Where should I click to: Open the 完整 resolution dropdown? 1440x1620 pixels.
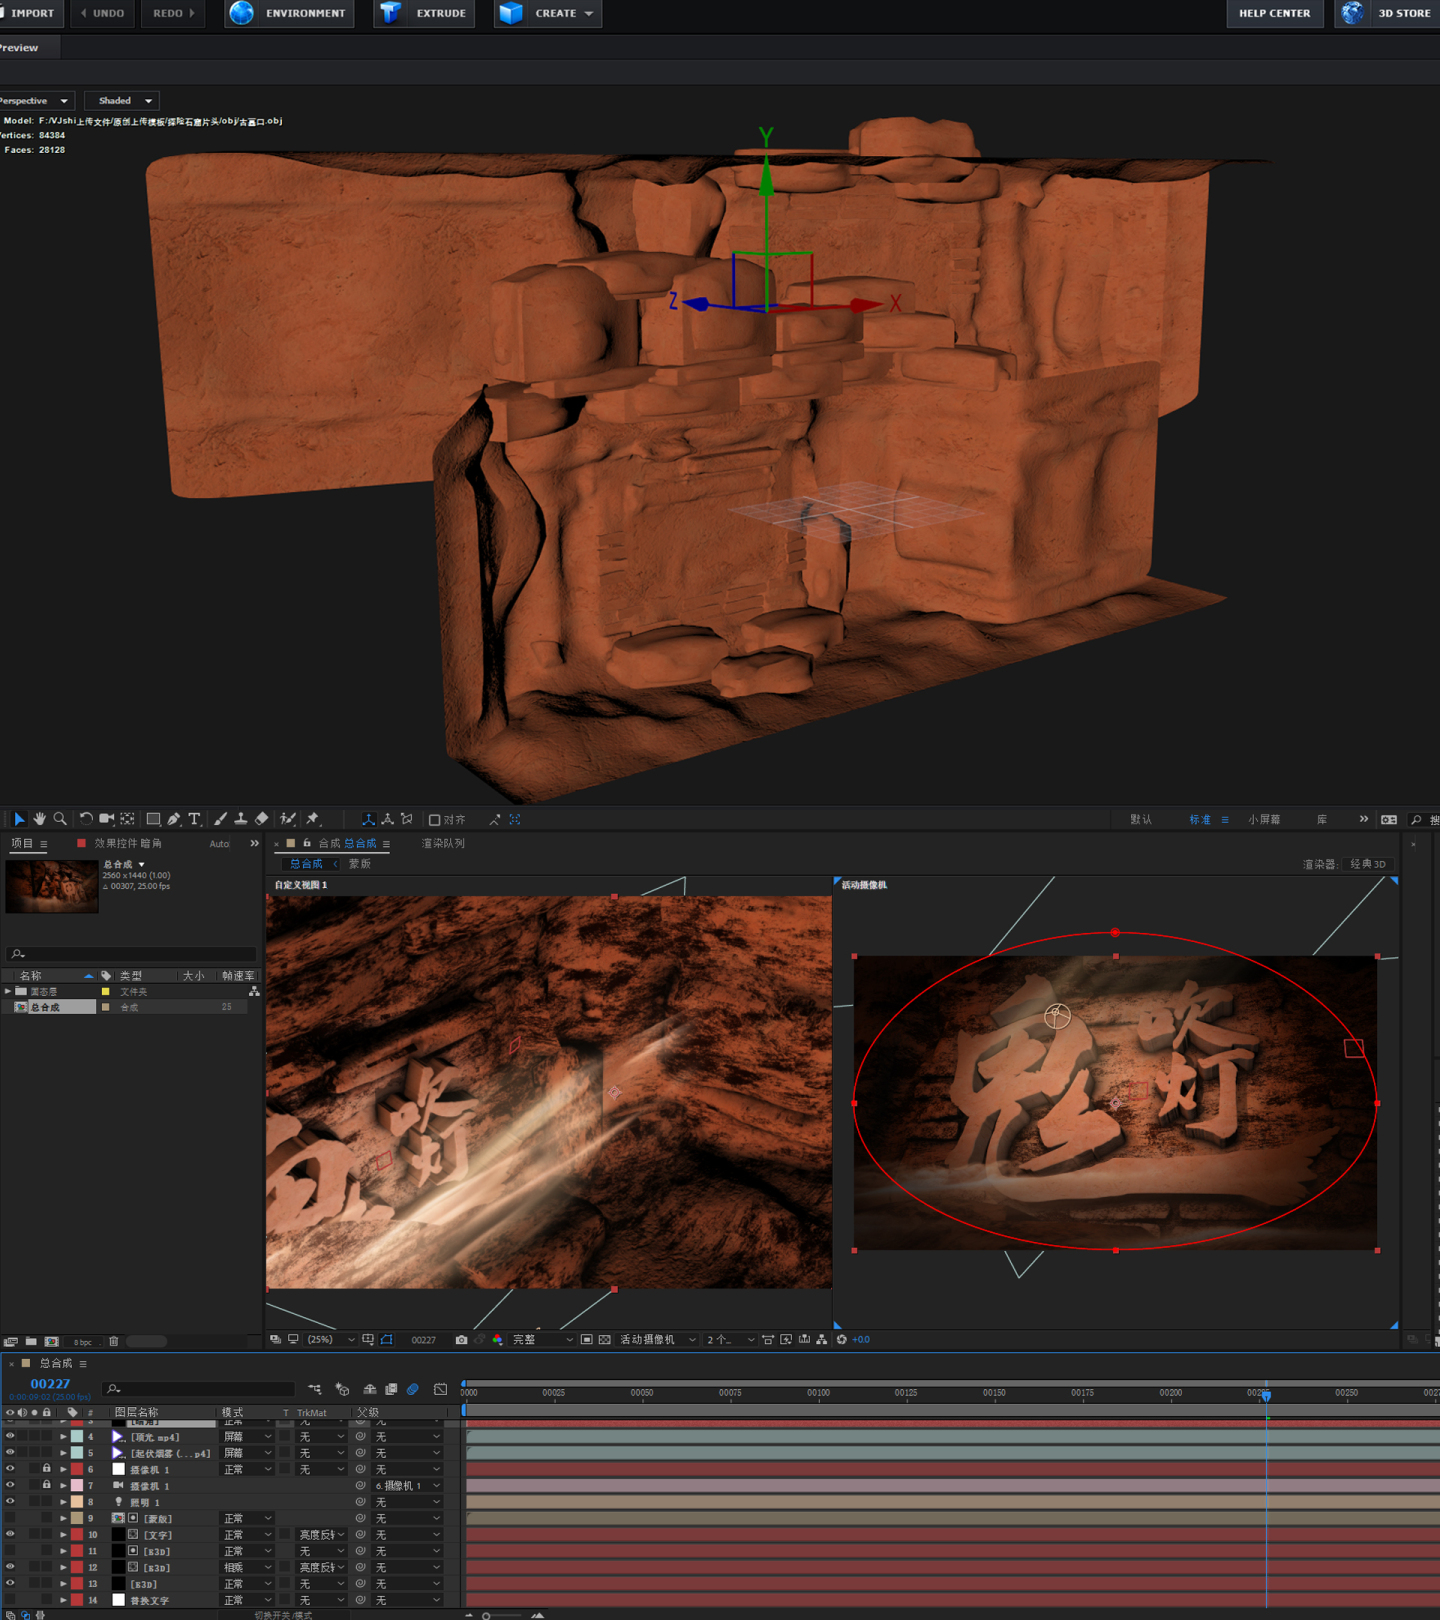(542, 1340)
